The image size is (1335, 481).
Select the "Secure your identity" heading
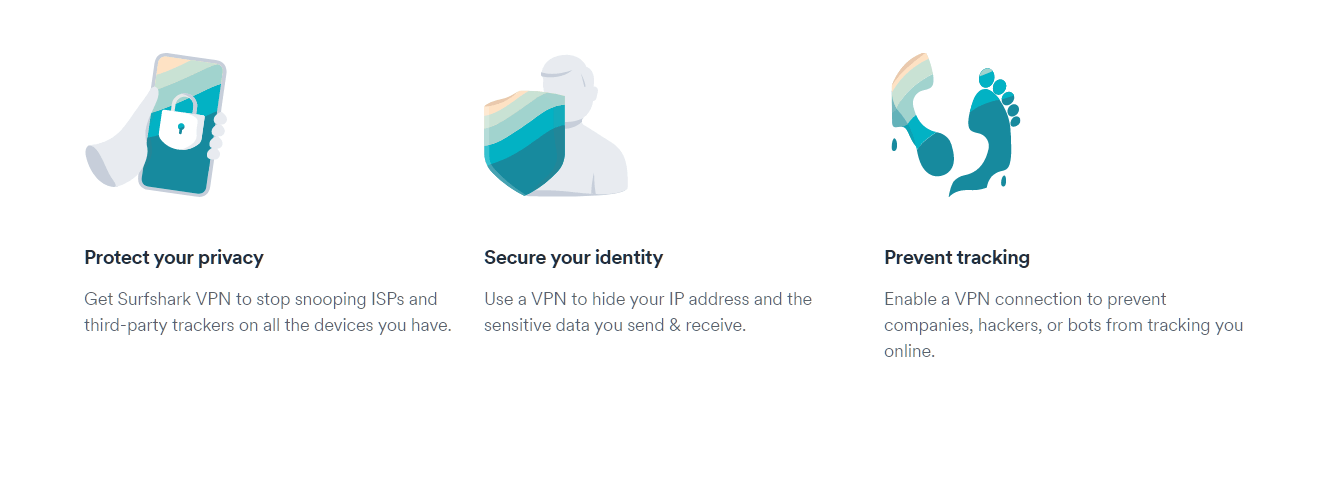(573, 257)
